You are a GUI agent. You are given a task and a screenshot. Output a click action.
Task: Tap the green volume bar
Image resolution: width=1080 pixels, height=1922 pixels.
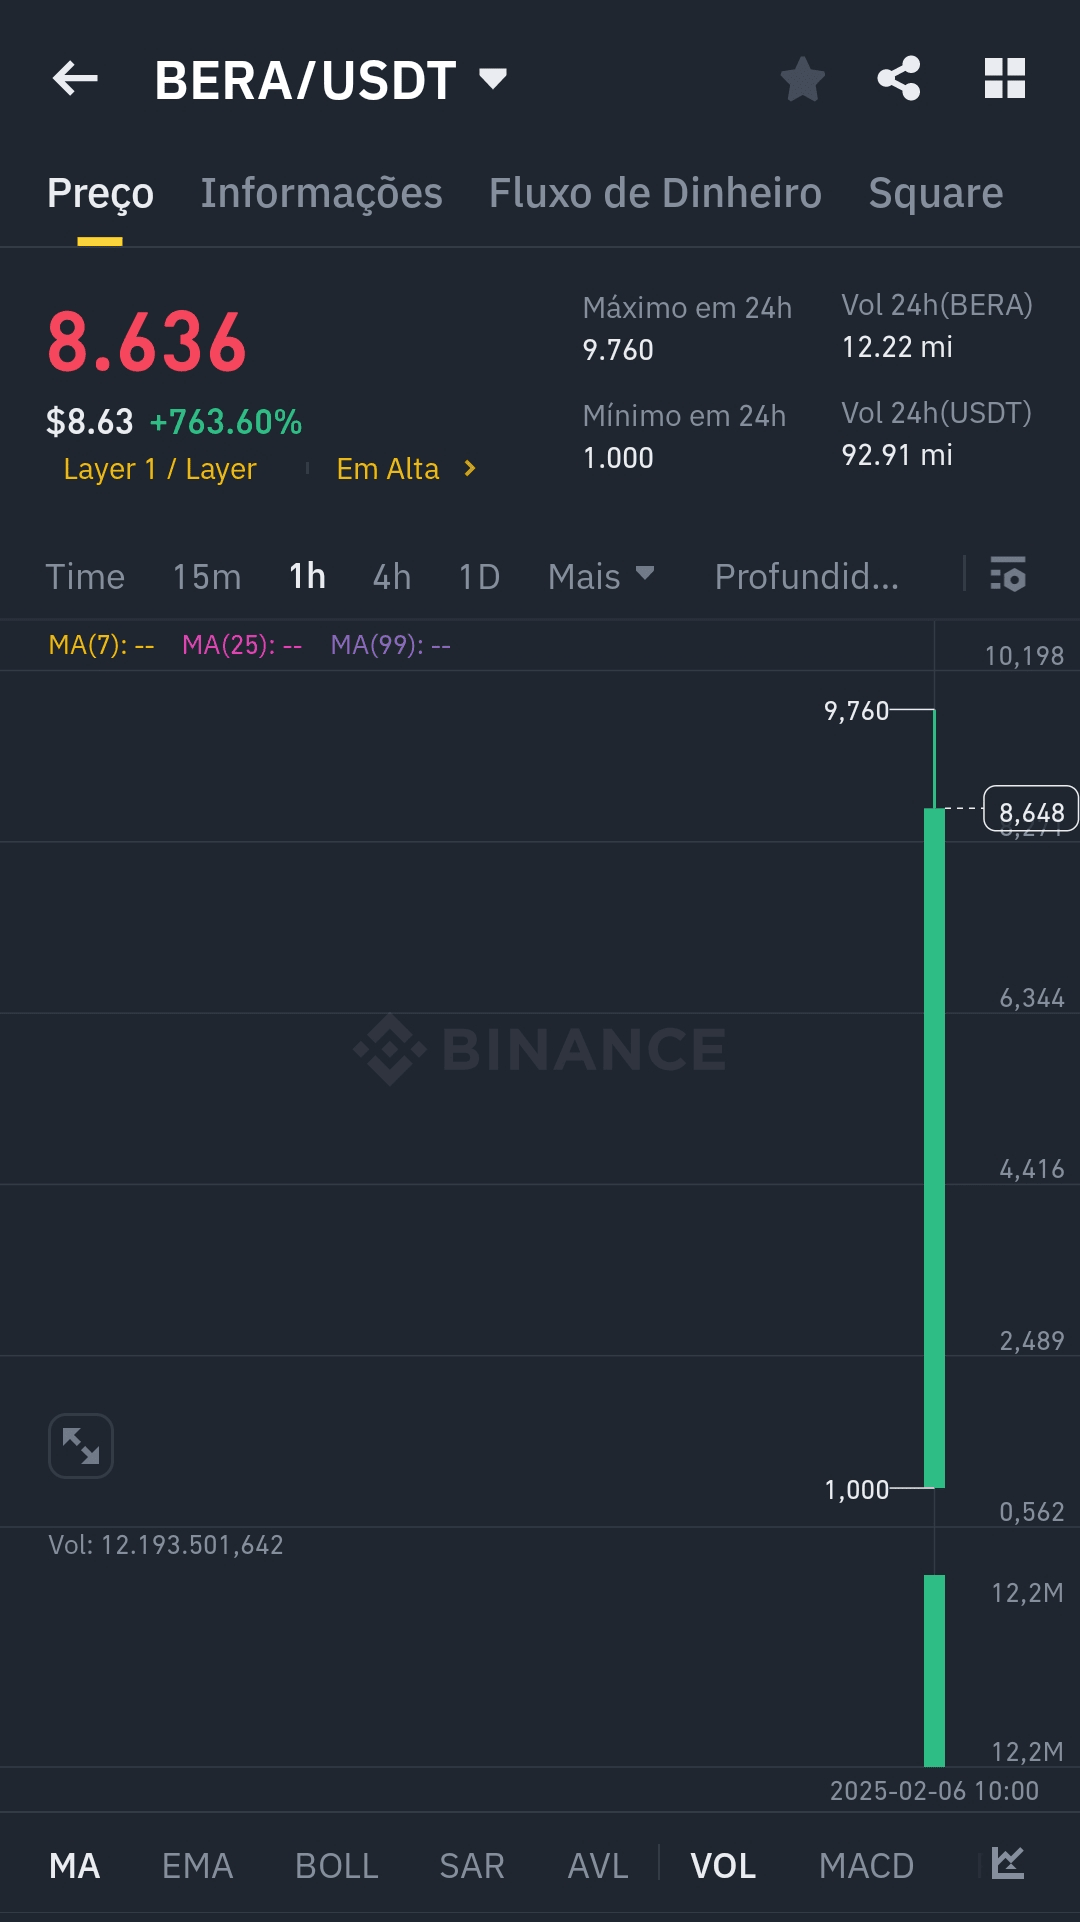(934, 1671)
